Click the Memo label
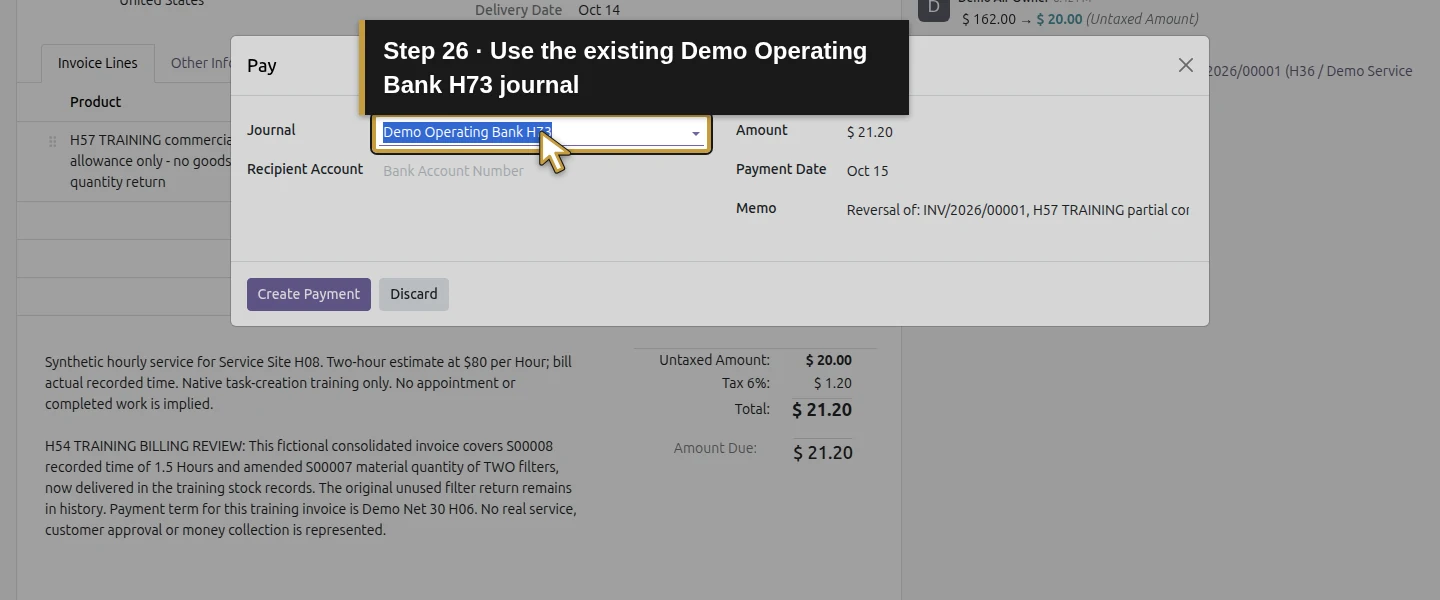 [x=756, y=208]
